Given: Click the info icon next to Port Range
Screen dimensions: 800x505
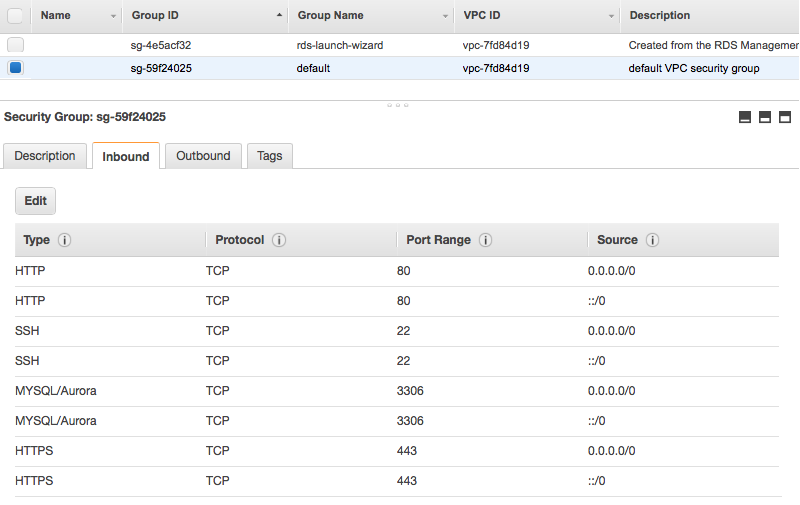Looking at the screenshot, I should pyautogui.click(x=485, y=241).
